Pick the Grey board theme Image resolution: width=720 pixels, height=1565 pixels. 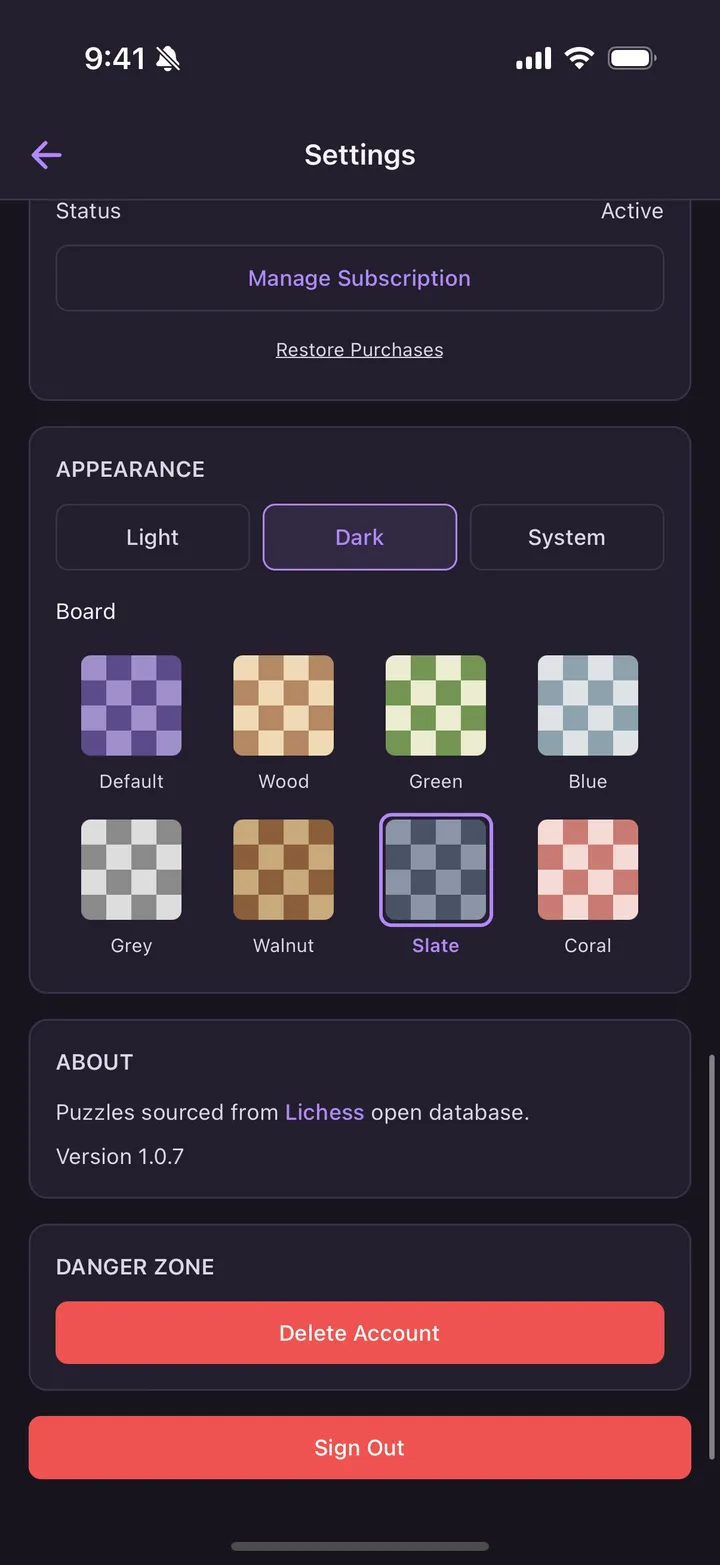pos(131,870)
